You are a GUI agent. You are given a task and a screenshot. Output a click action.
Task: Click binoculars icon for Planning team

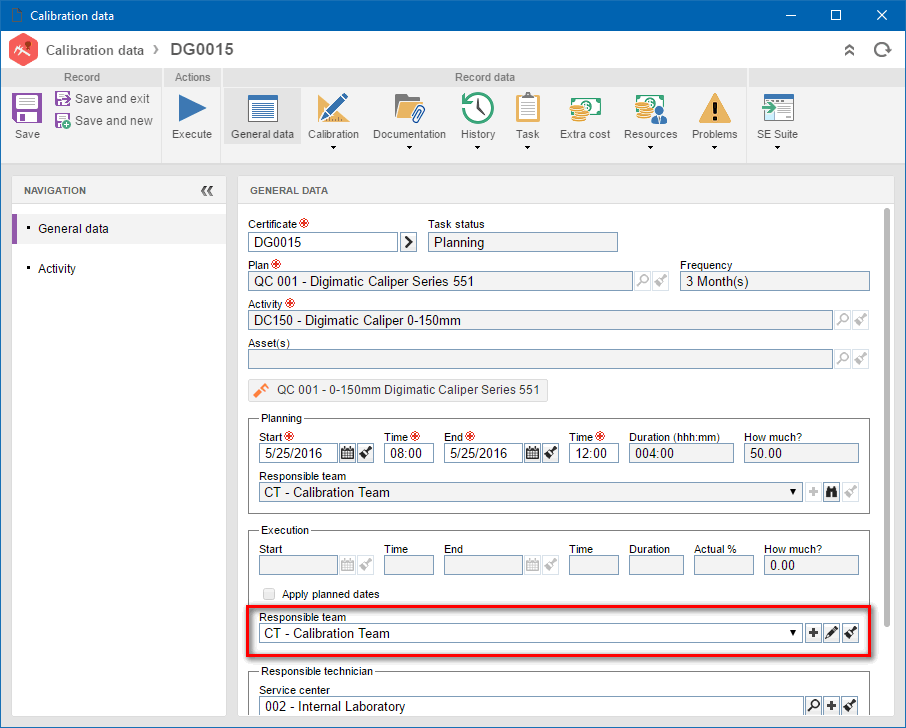[x=831, y=492]
